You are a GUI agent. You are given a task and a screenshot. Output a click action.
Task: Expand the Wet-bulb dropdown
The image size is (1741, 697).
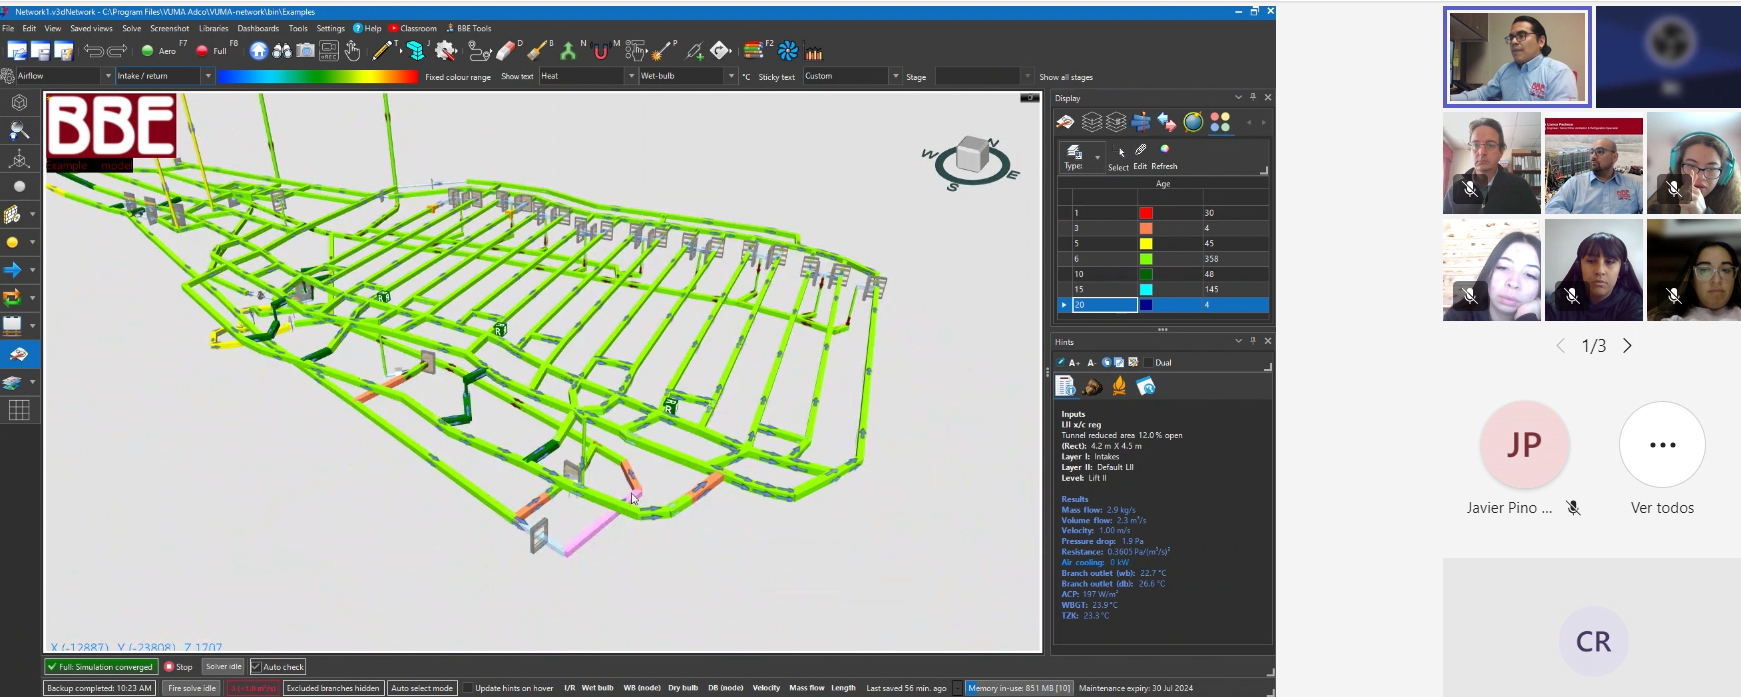[x=731, y=76]
